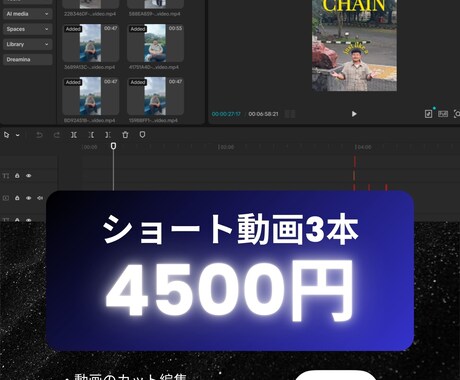
Task: Open the preview ratio button
Action: 443,114
